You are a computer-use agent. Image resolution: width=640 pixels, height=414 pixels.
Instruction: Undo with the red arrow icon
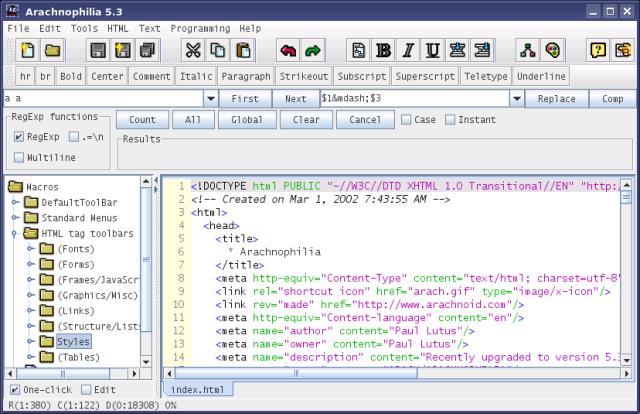[x=288, y=51]
